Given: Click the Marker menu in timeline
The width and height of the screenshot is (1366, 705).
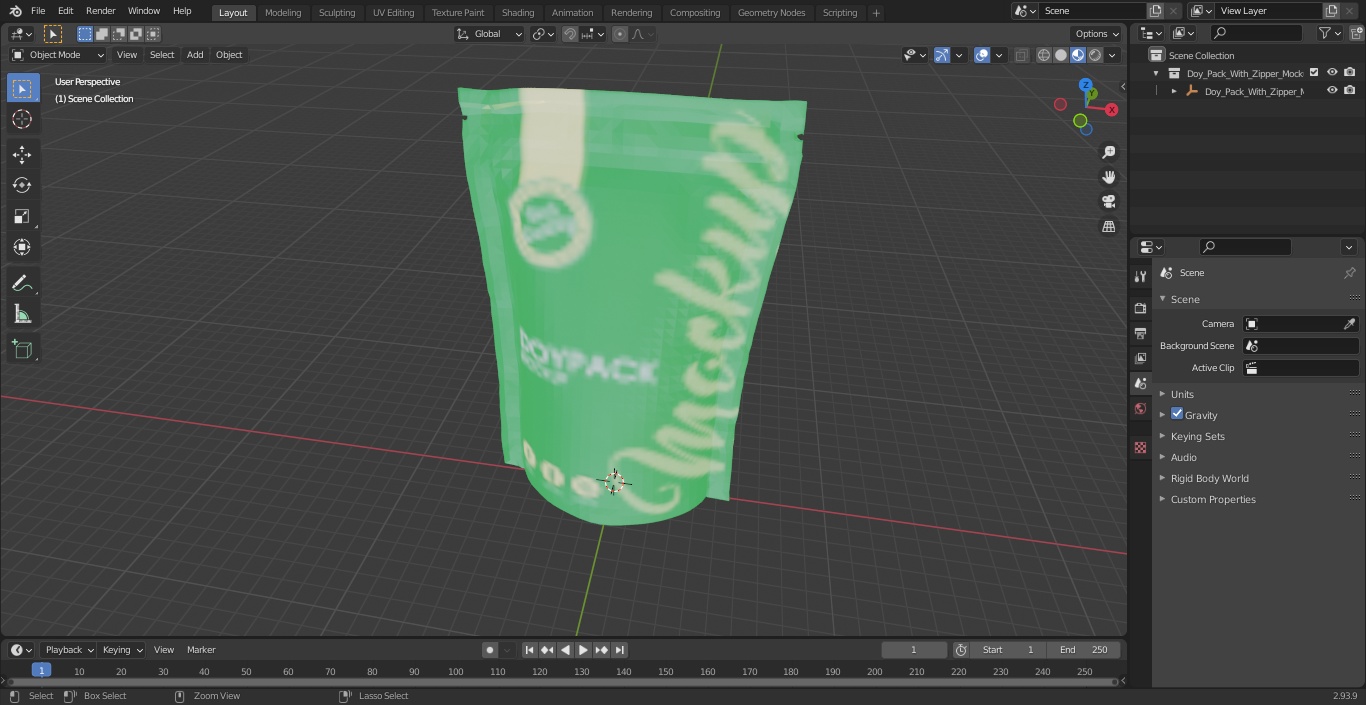Looking at the screenshot, I should click(x=201, y=650).
